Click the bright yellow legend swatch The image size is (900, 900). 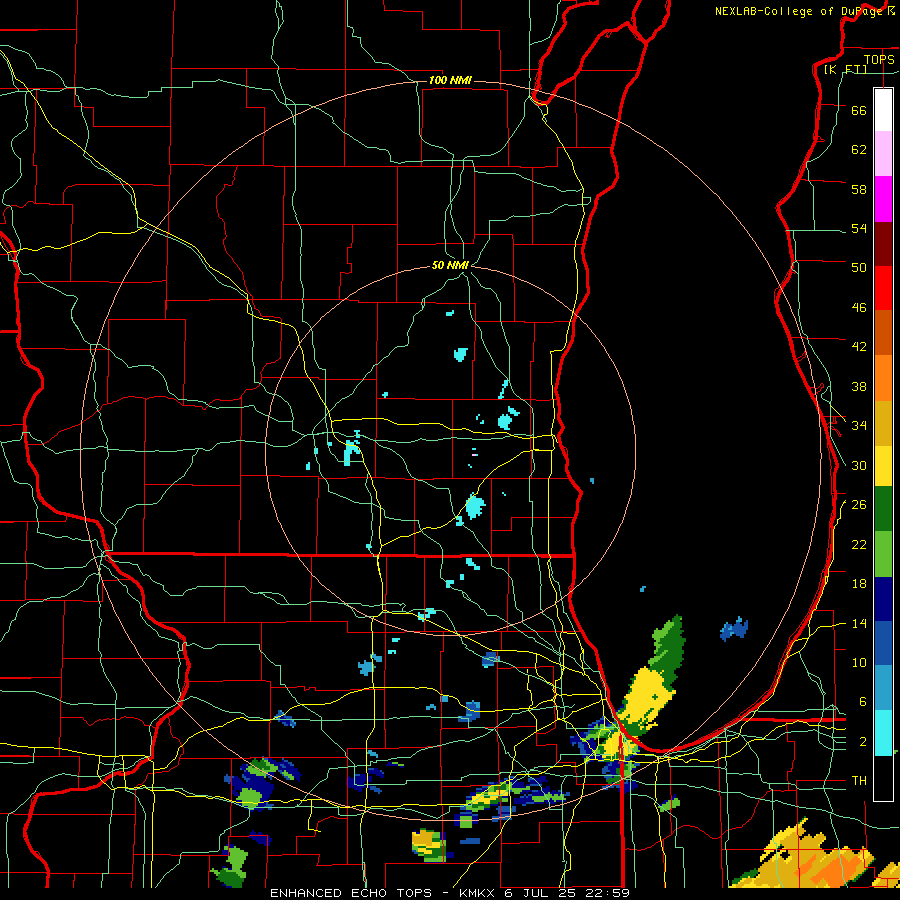pos(883,465)
